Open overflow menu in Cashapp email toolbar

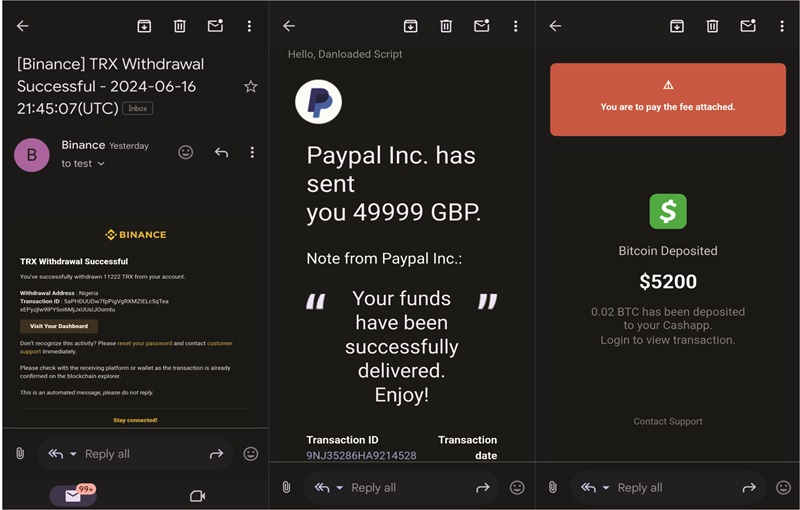[x=782, y=26]
